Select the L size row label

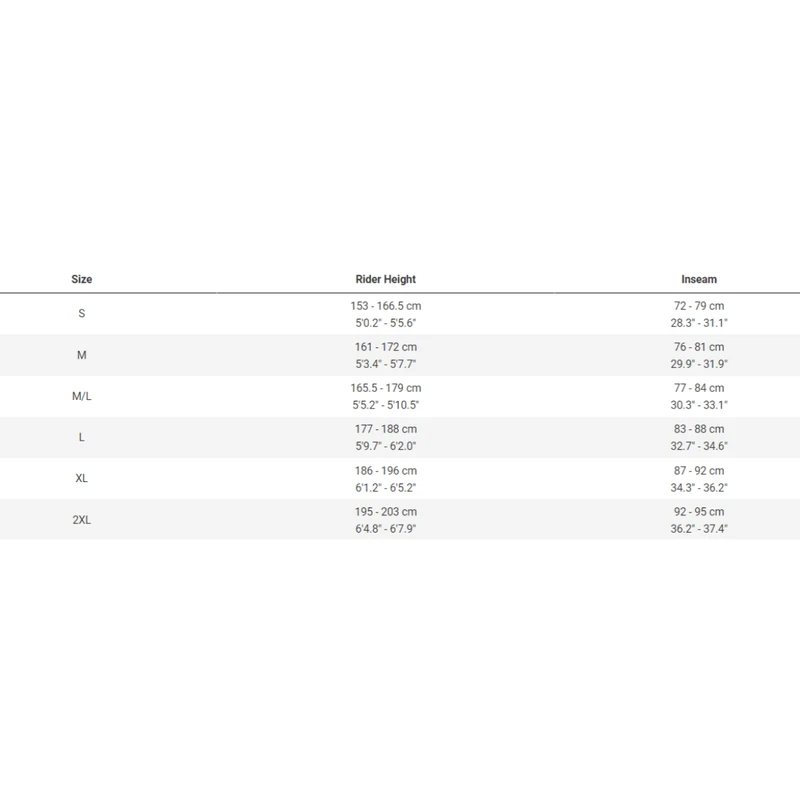click(82, 438)
